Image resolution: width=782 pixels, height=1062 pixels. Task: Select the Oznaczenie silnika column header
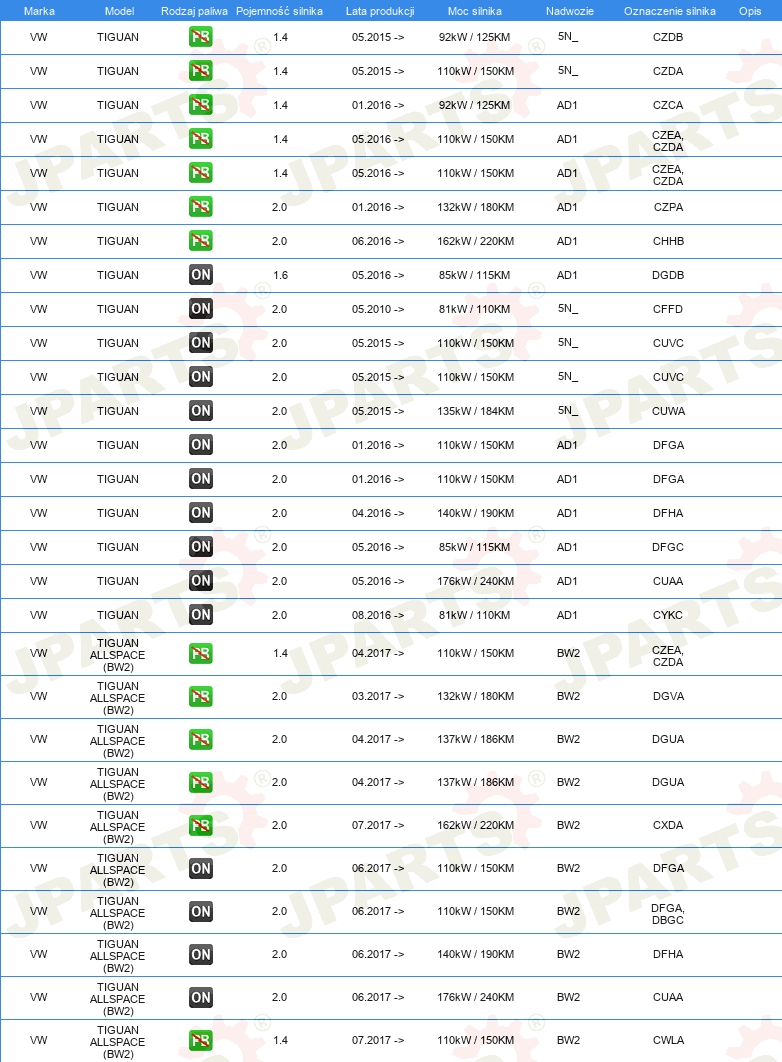(x=670, y=11)
